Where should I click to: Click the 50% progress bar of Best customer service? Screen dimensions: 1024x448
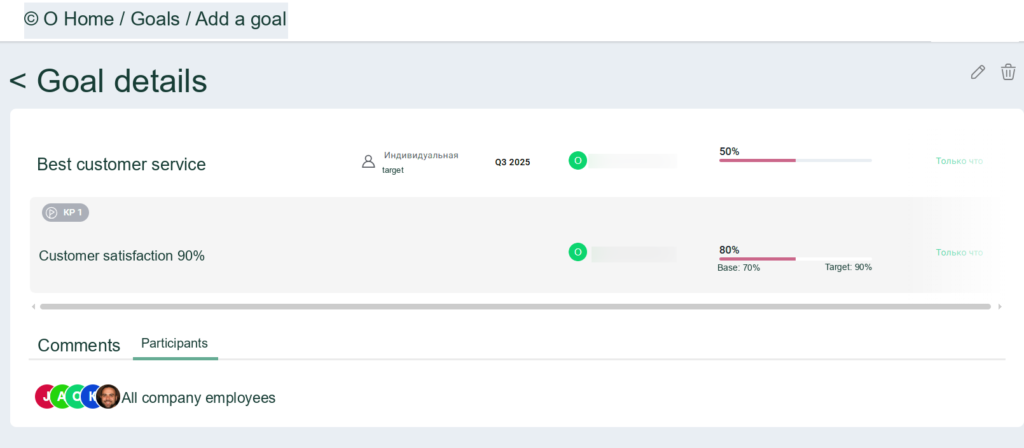click(795, 160)
